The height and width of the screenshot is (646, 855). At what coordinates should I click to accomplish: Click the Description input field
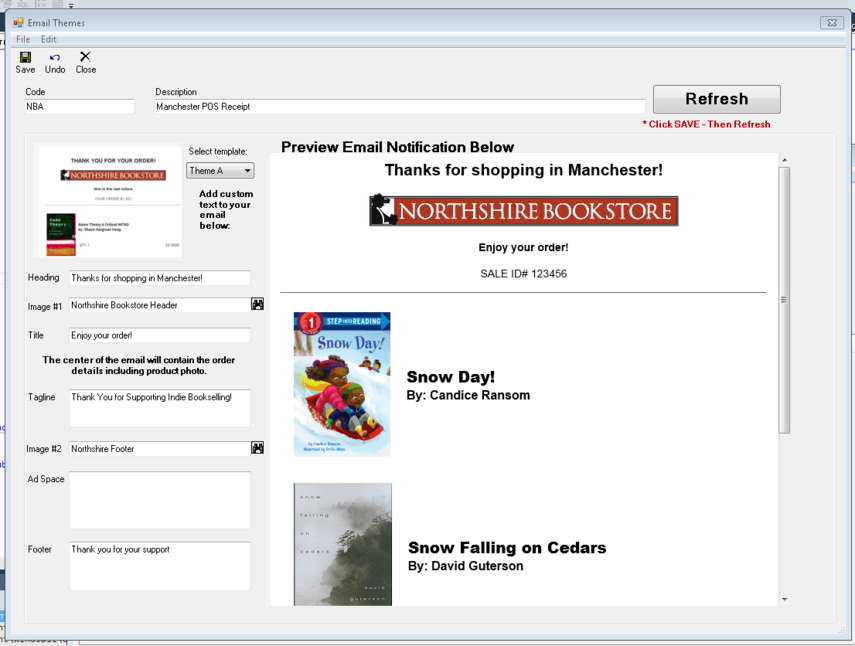coord(400,106)
